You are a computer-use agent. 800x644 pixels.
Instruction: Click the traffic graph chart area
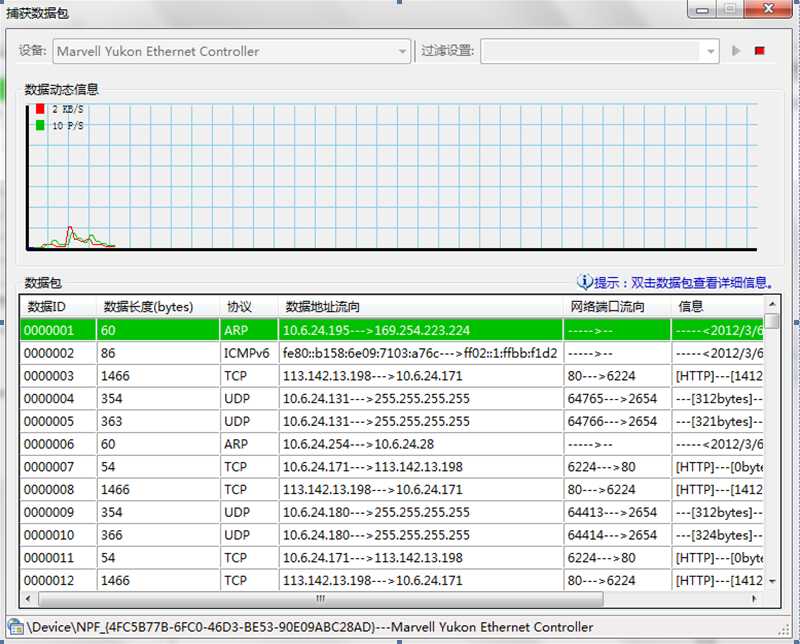coord(392,177)
